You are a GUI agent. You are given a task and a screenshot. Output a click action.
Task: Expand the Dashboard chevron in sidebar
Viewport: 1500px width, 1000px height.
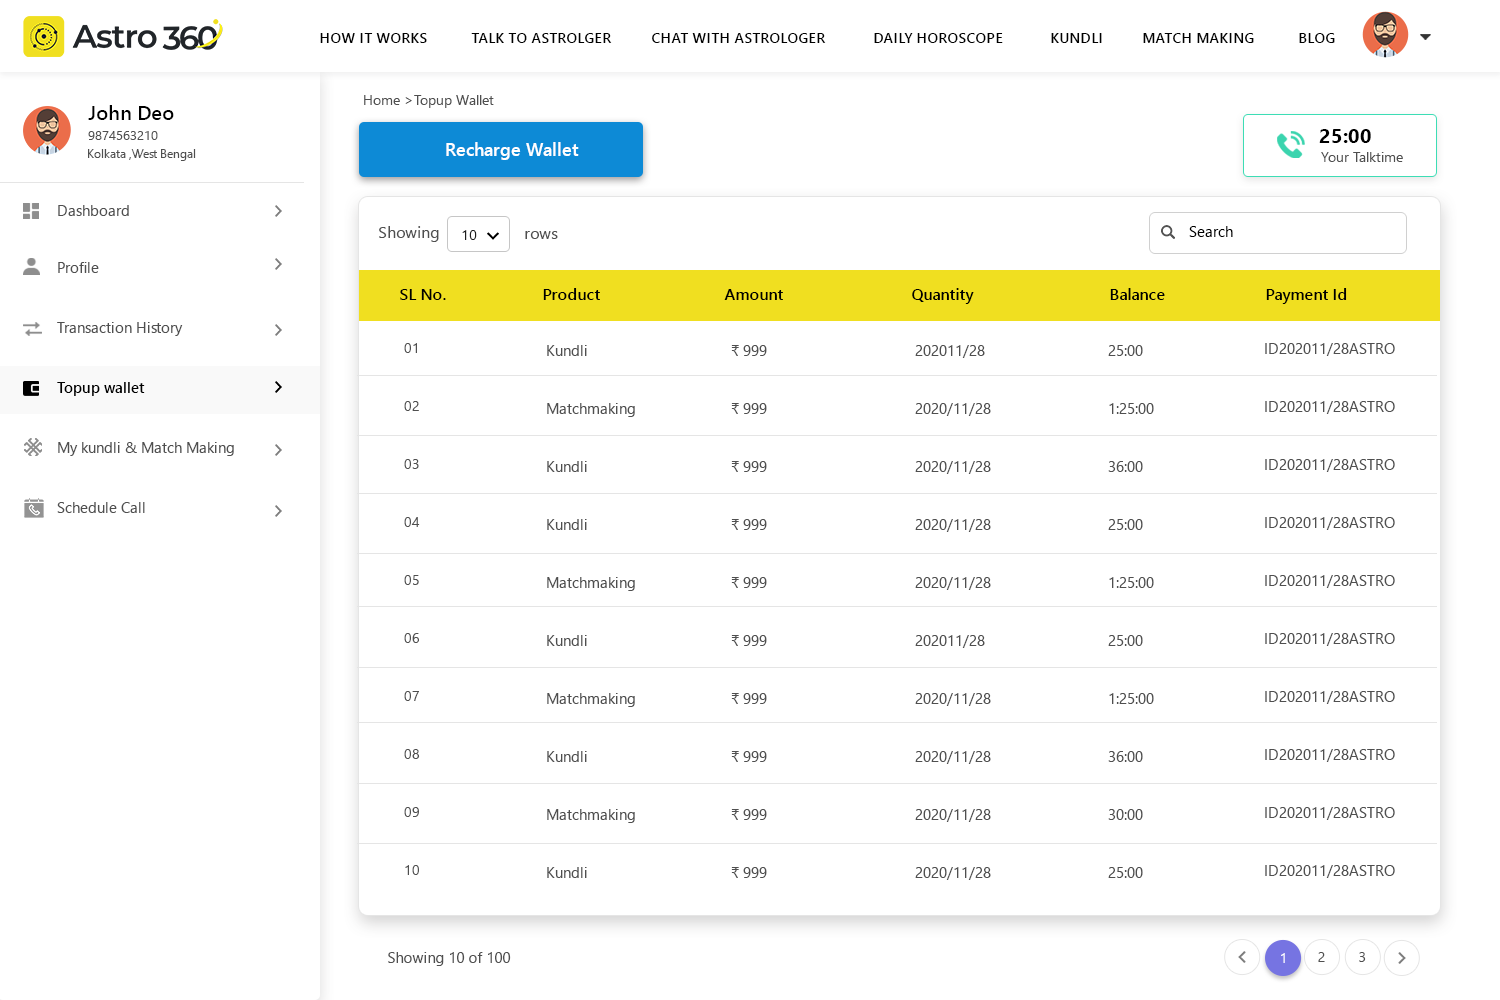click(278, 211)
